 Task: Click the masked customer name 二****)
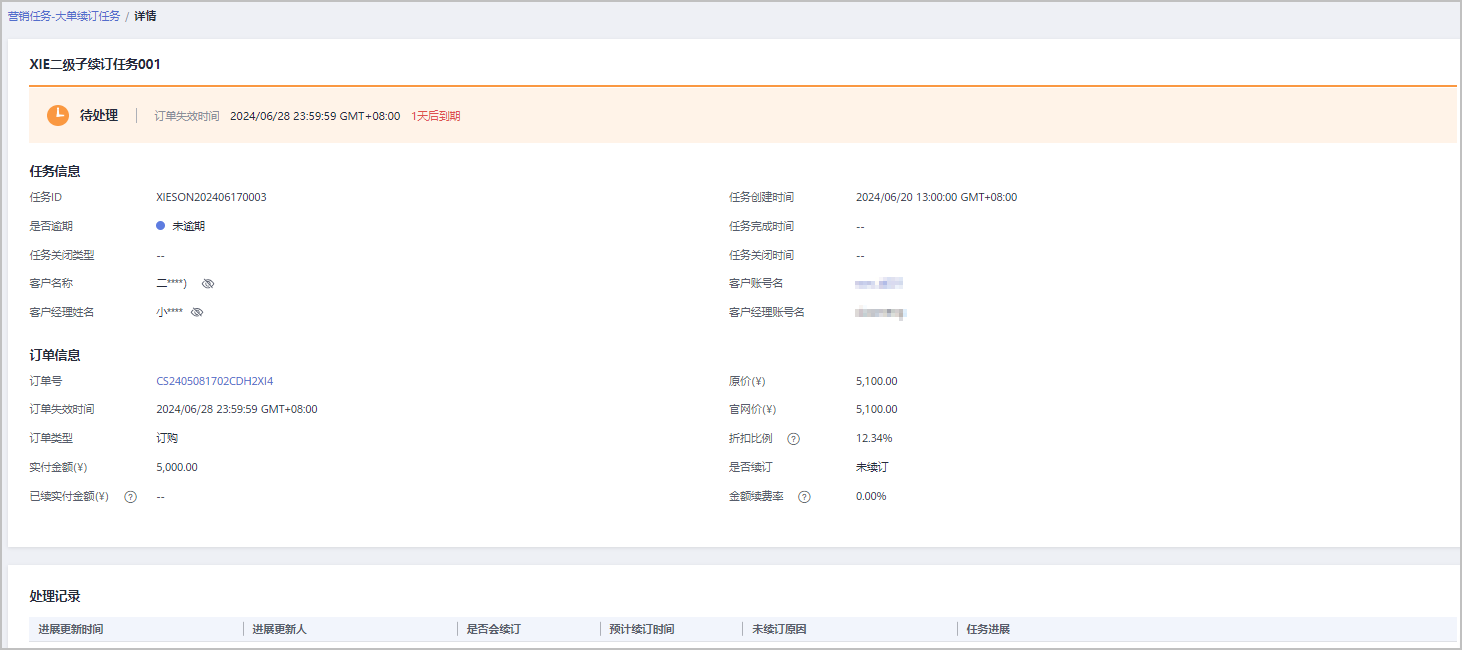point(172,284)
